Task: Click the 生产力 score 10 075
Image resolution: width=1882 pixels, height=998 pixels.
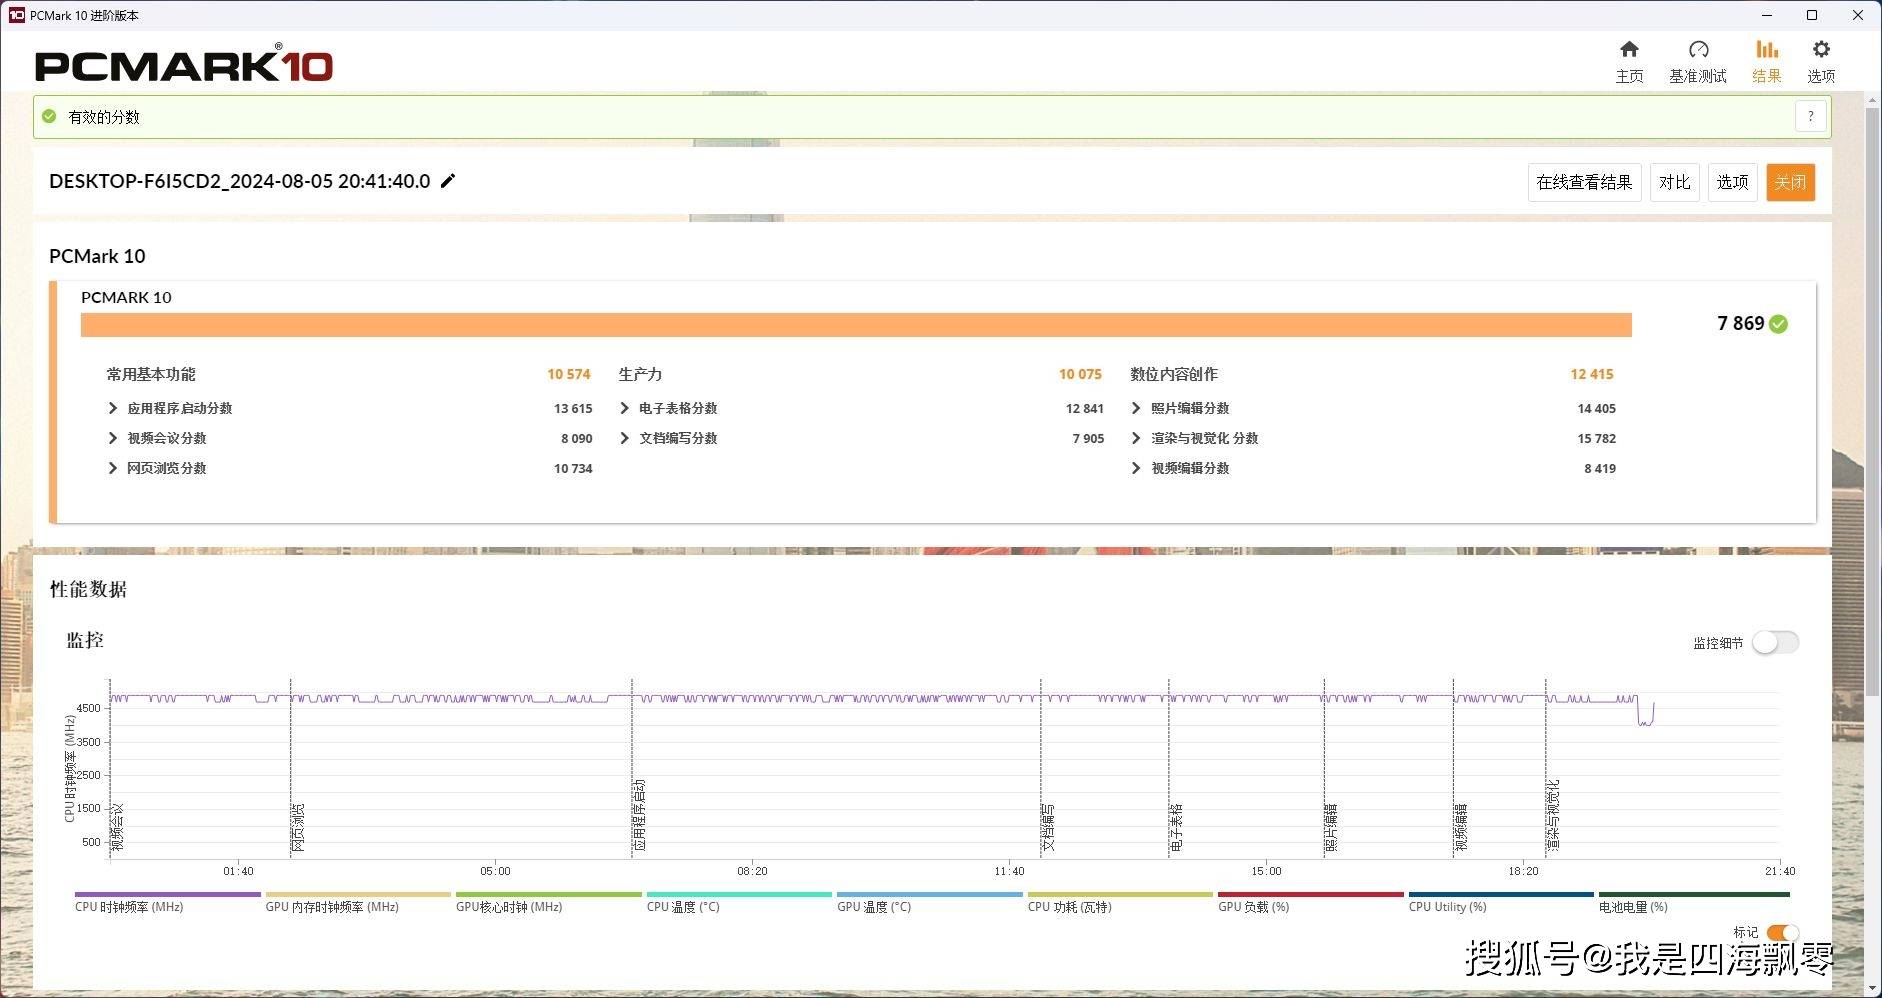Action: [x=1080, y=374]
